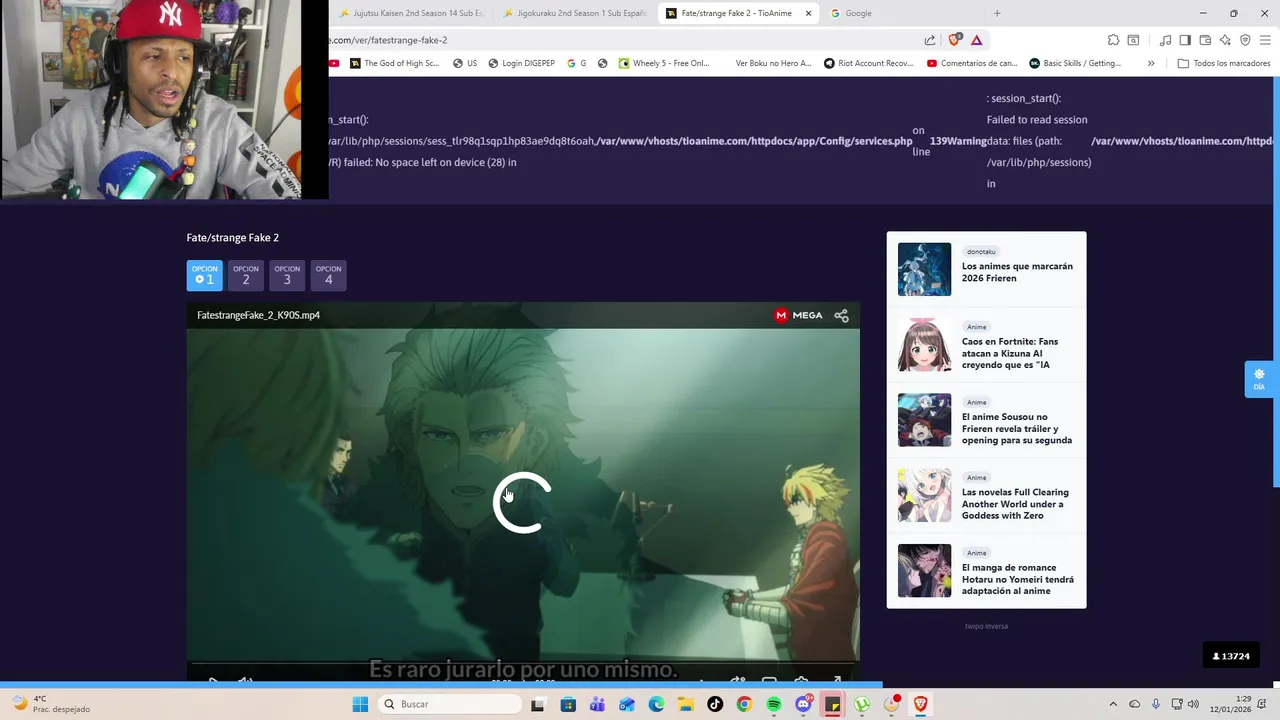Screen dimensions: 1280x720
Task: Open File Explorer from the taskbar
Action: coord(686,704)
